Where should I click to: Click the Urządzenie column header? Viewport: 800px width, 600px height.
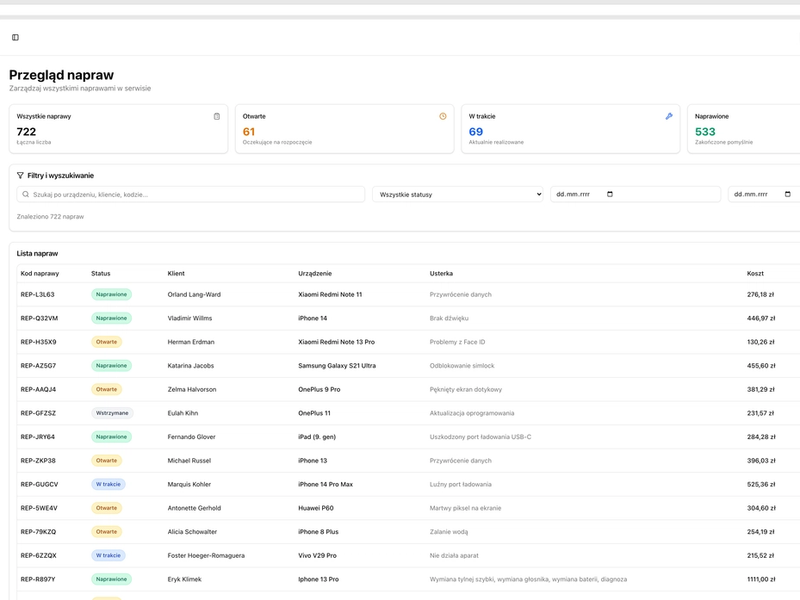click(x=315, y=273)
